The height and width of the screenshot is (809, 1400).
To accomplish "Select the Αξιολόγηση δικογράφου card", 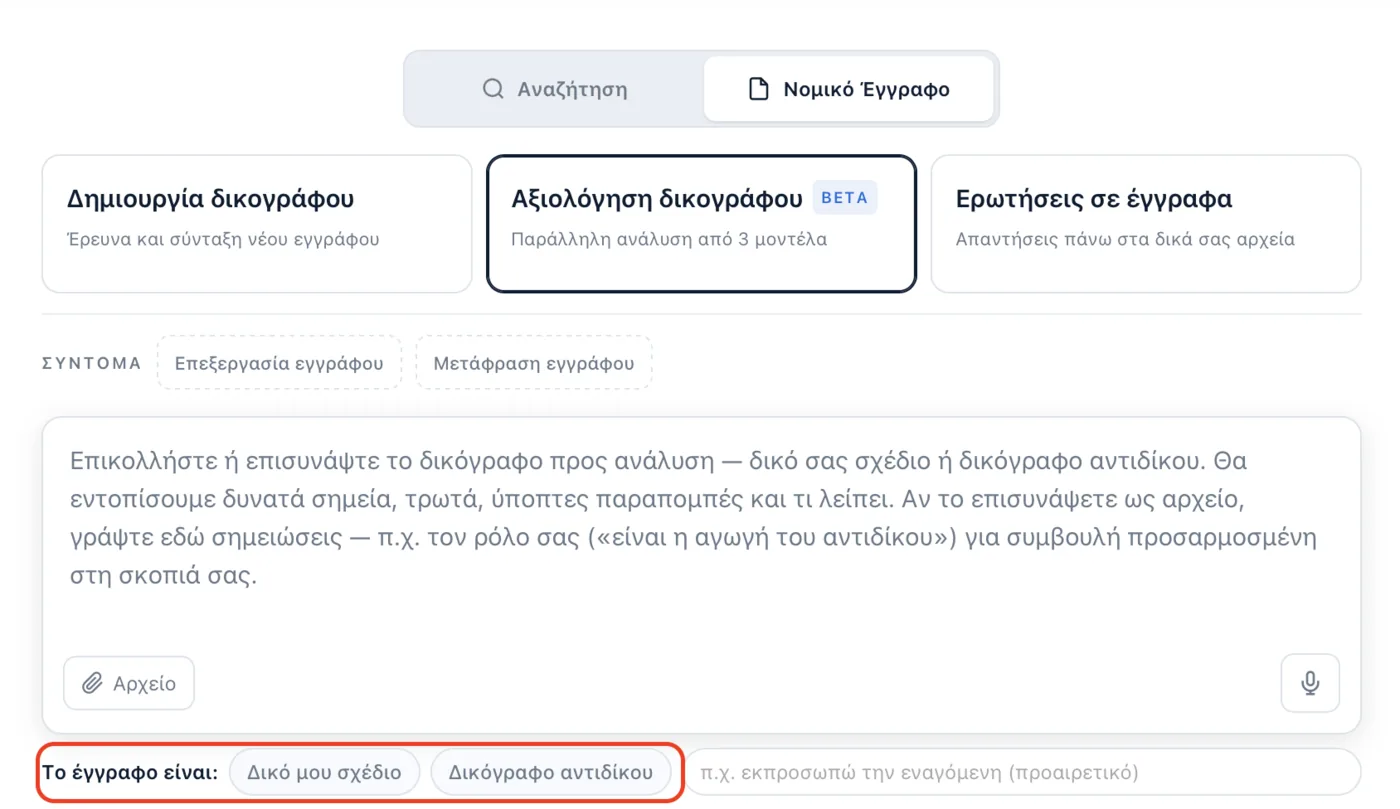I will 701,224.
